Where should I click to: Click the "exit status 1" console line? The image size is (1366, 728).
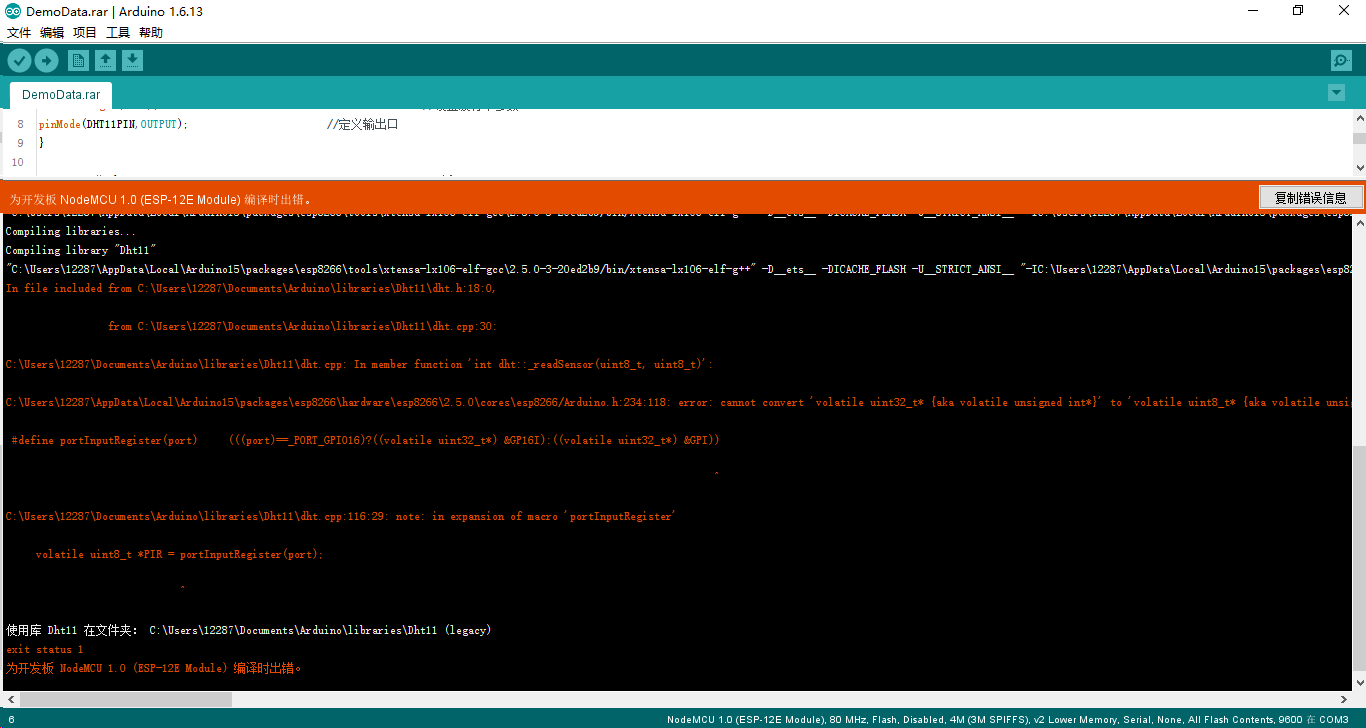coord(45,650)
